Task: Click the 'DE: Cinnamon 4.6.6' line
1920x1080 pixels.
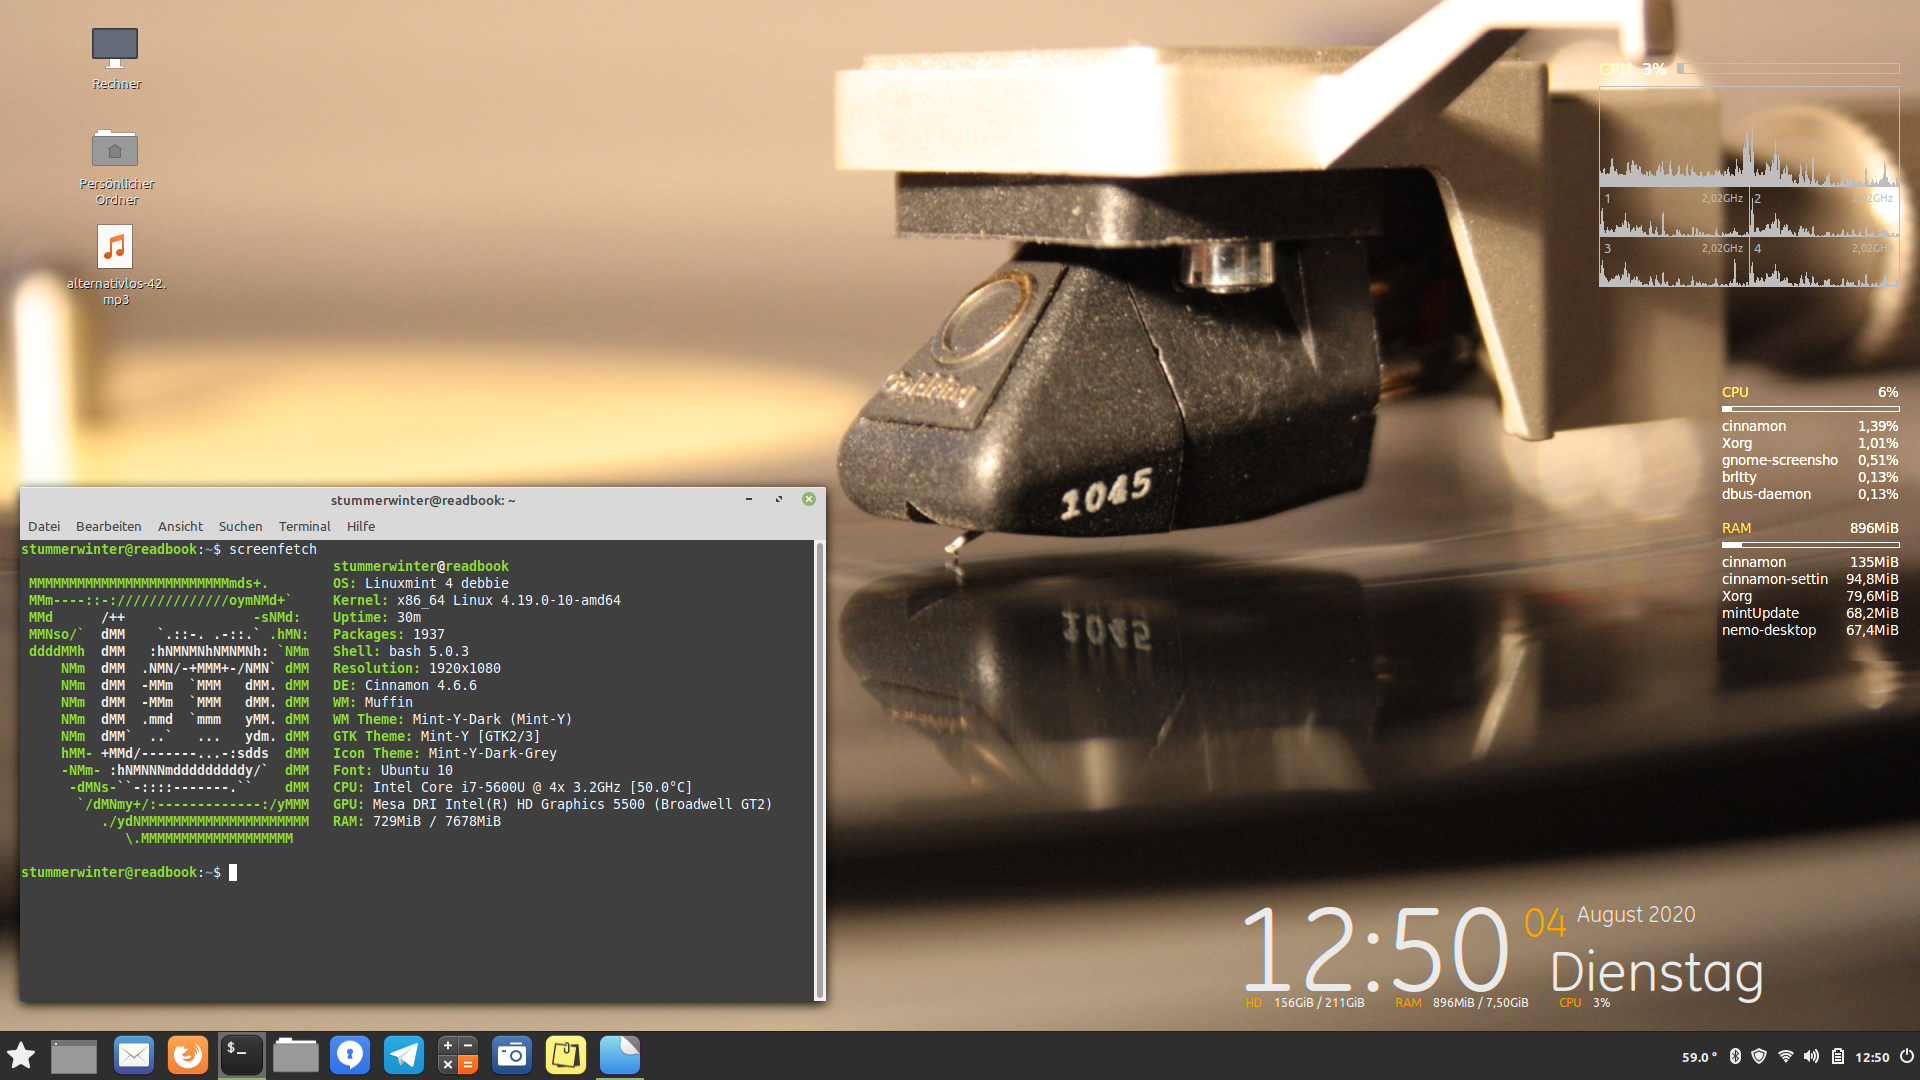Action: [x=405, y=685]
